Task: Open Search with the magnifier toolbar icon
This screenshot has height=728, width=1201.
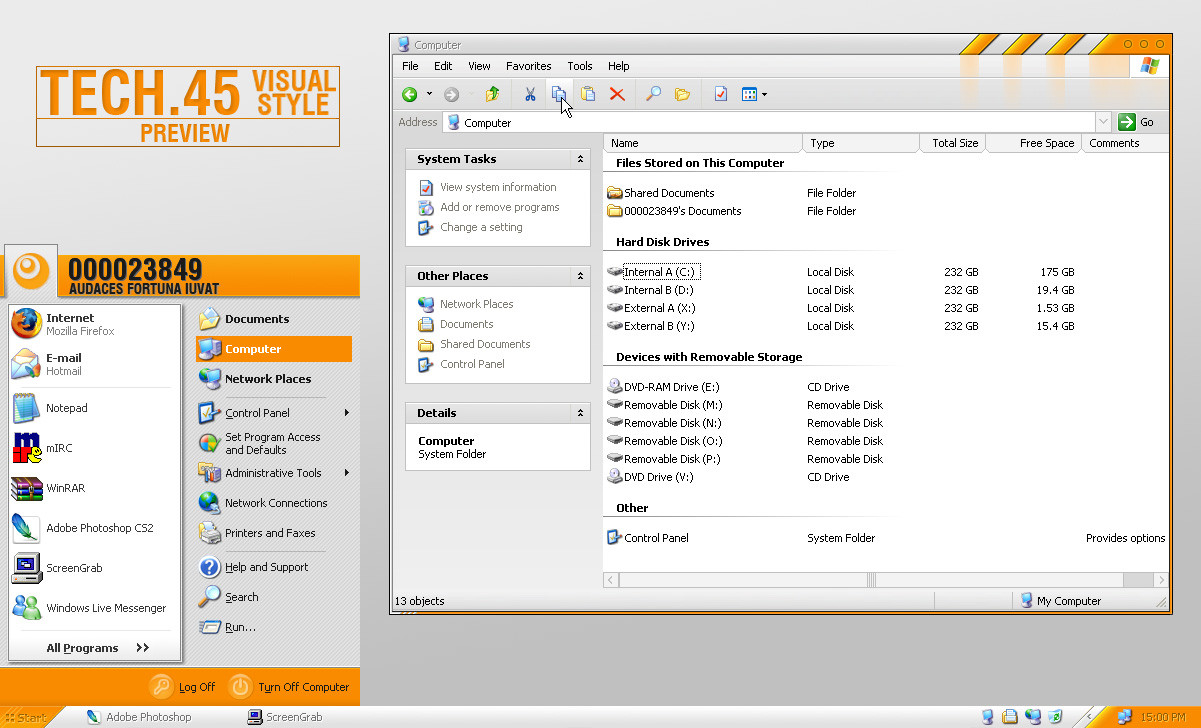Action: 653,94
